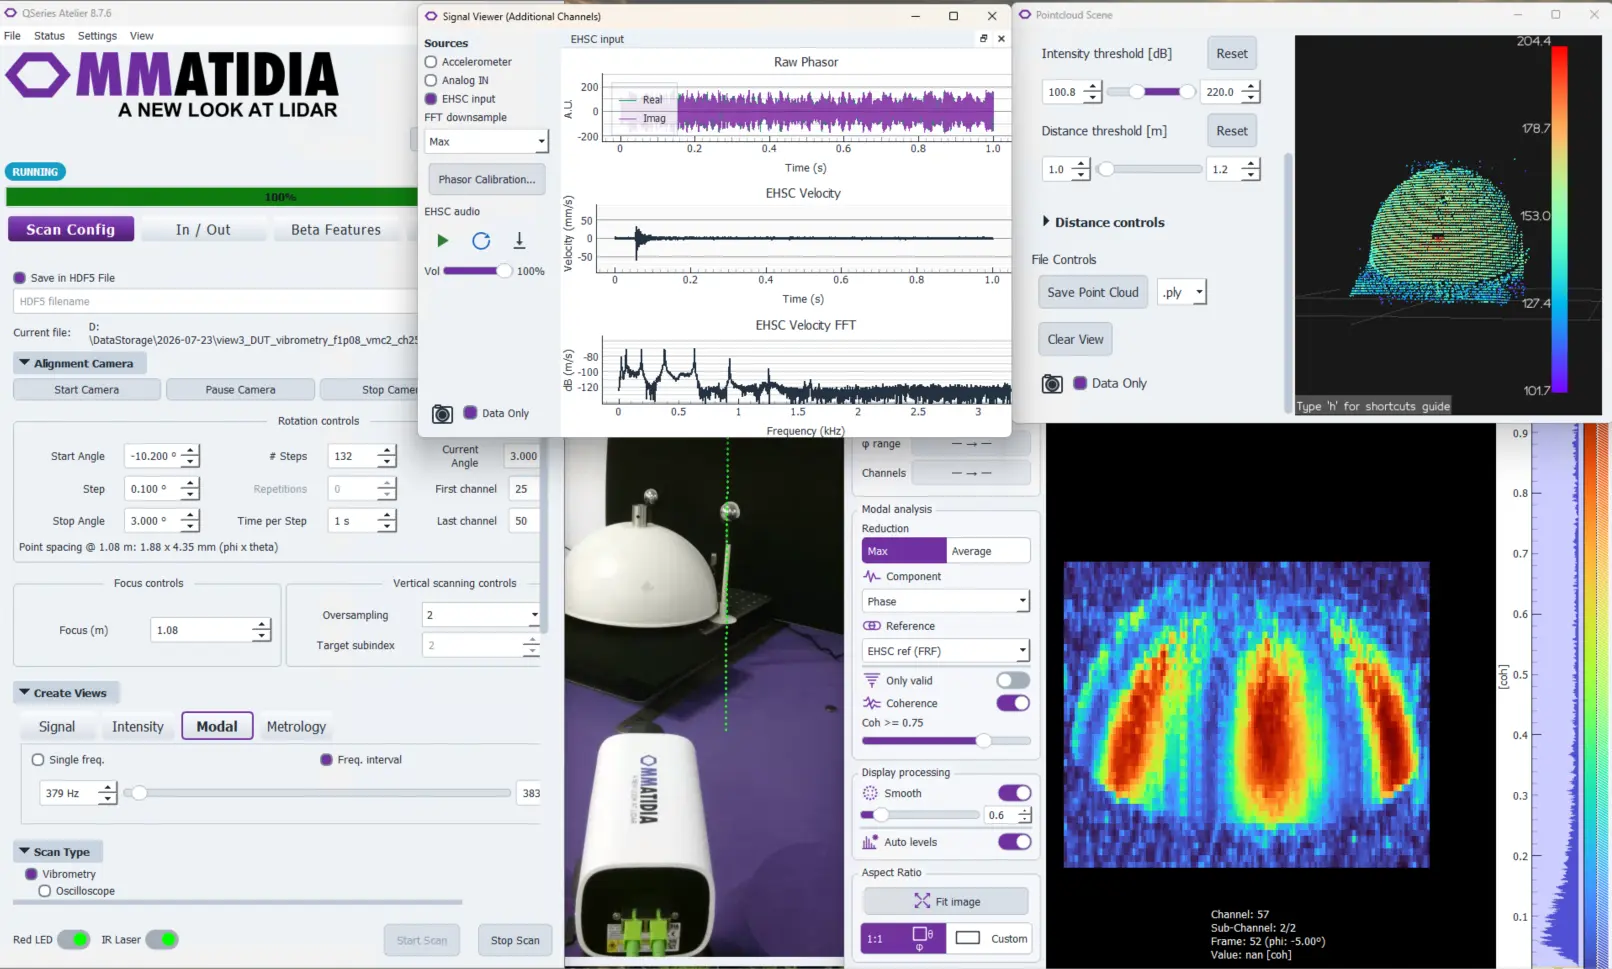1612x969 pixels.
Task: Click the Stop Scan button
Action: click(515, 940)
